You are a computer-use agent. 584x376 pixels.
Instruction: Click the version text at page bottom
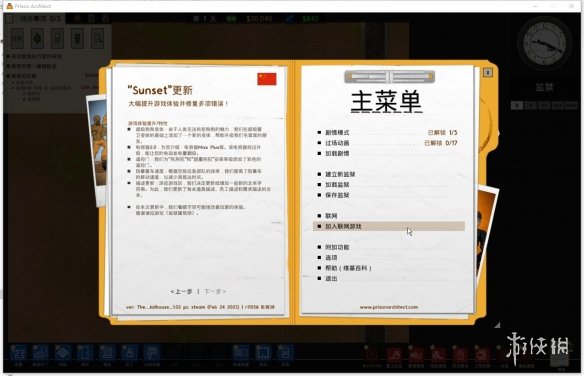pos(200,307)
